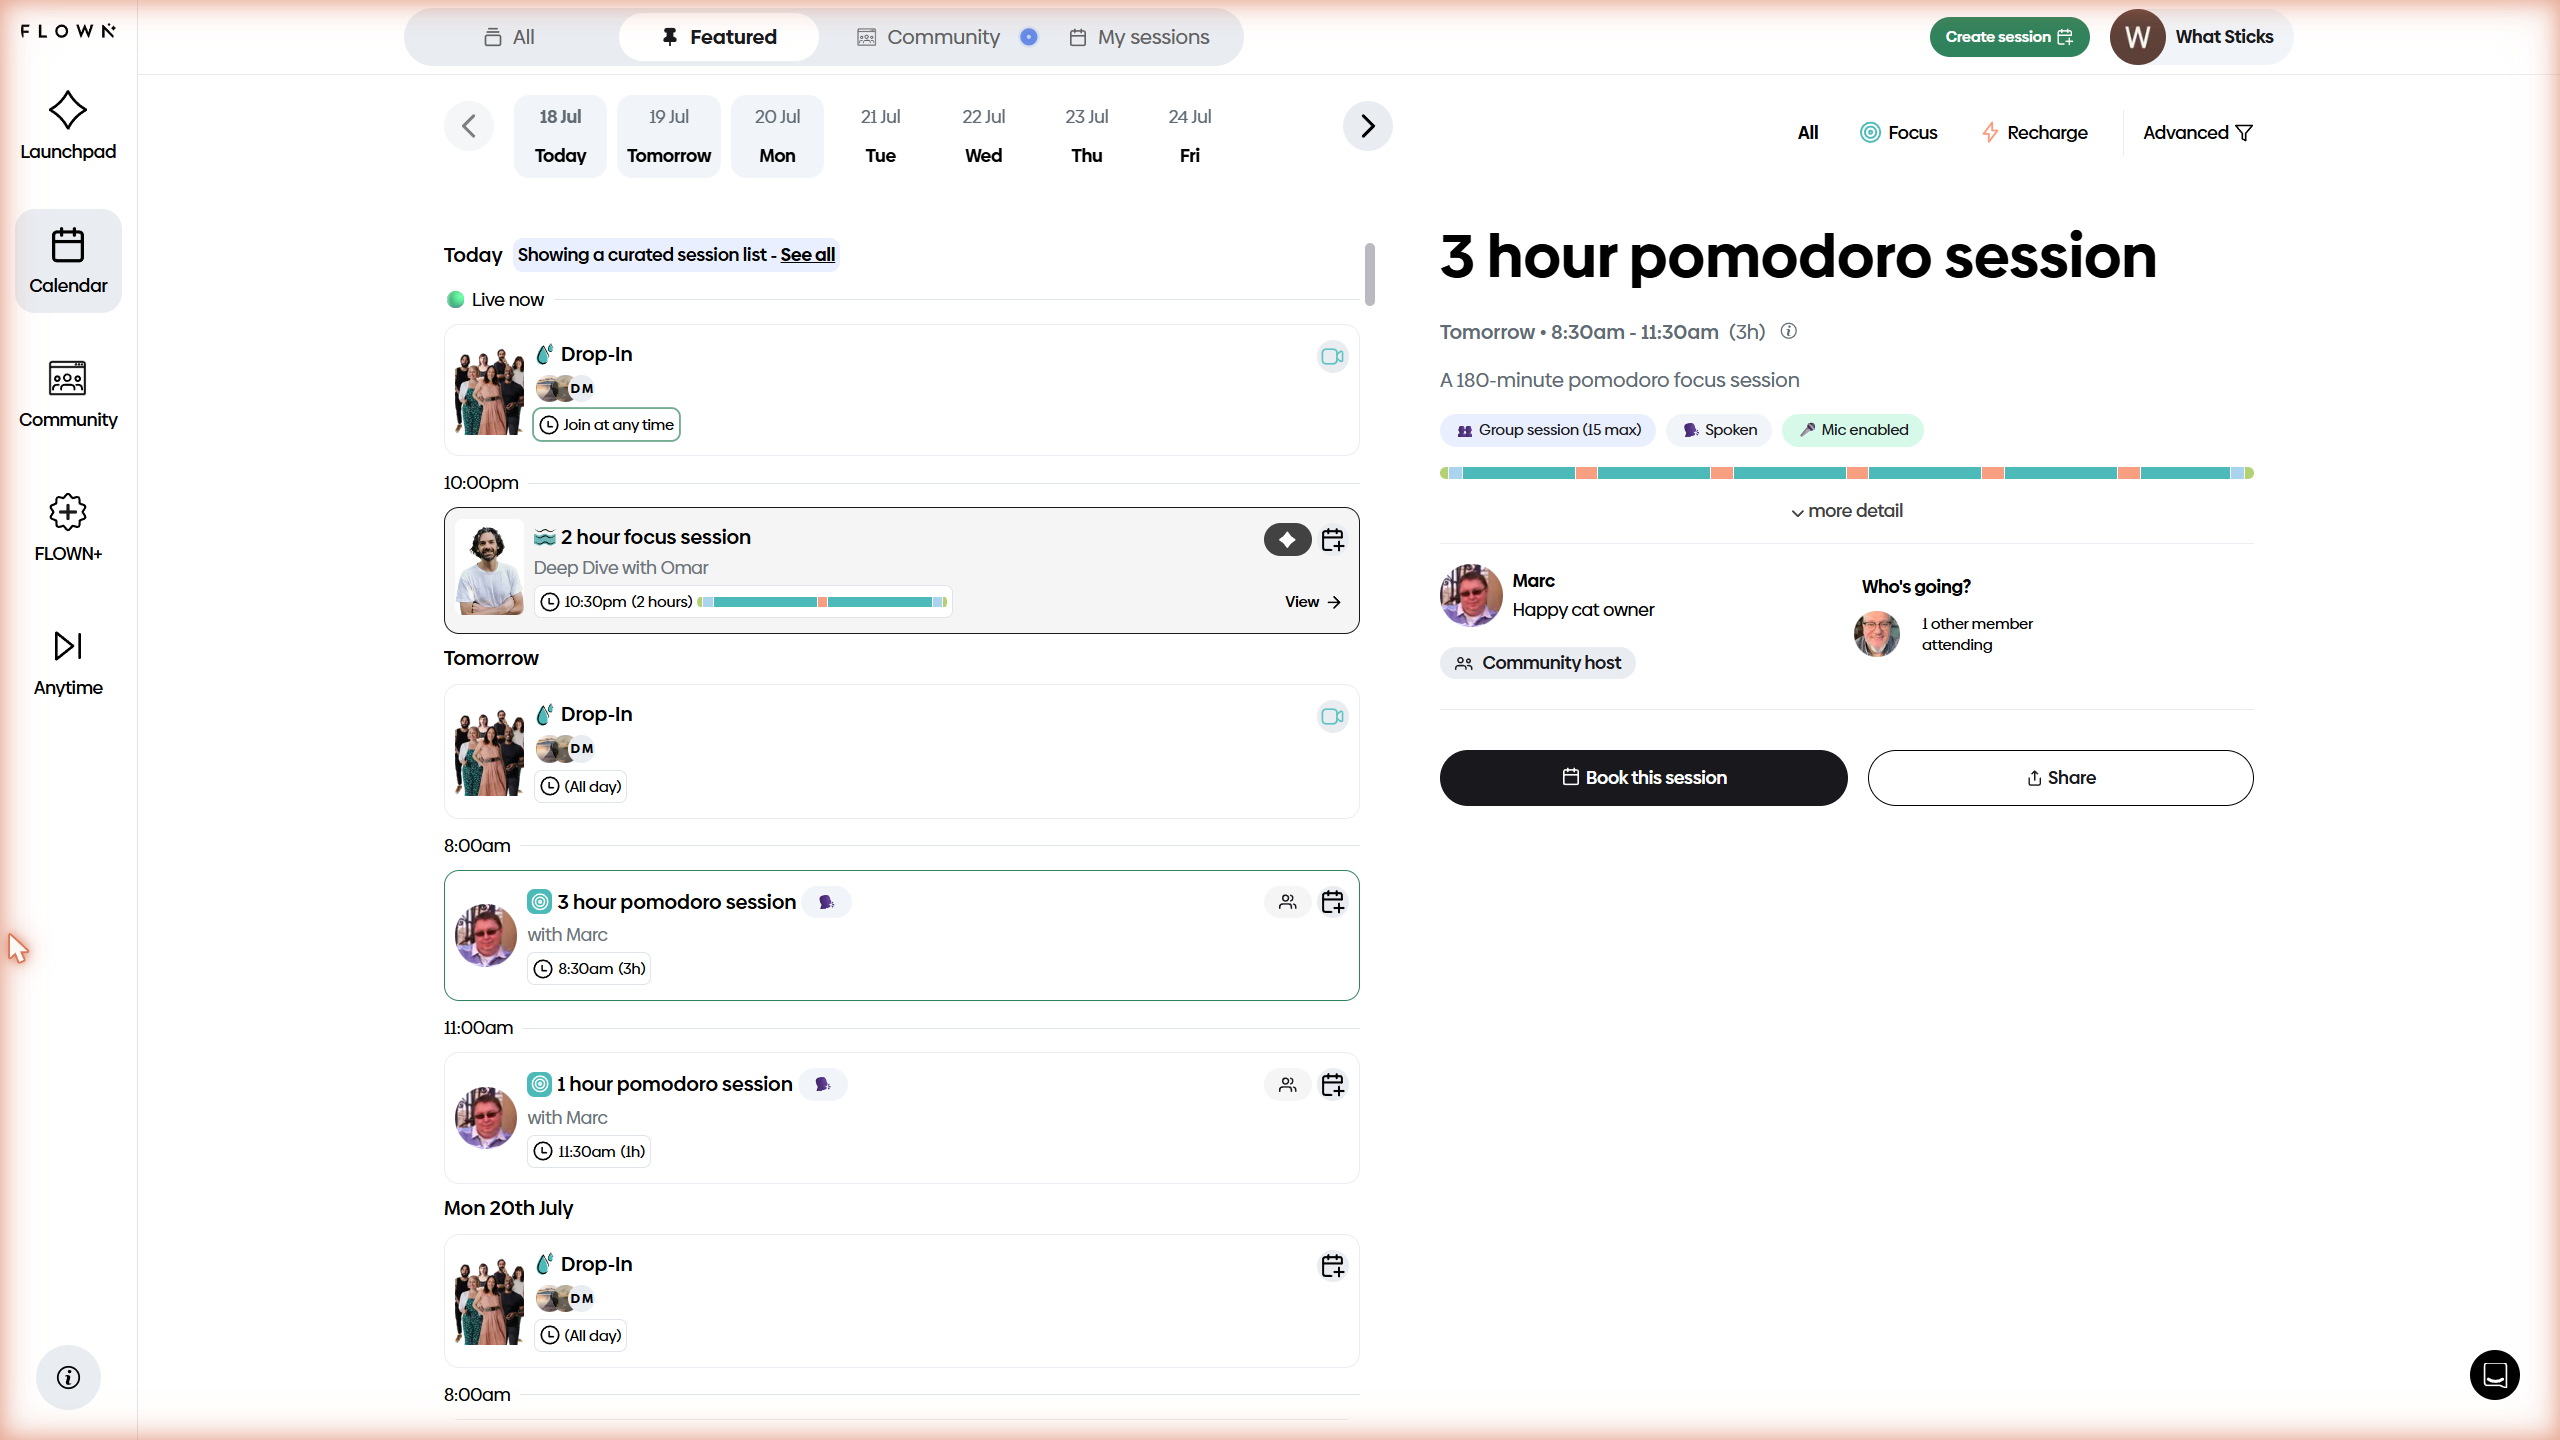Image resolution: width=2560 pixels, height=1440 pixels.
Task: Click the Group session (15 max) tag
Action: pyautogui.click(x=1548, y=430)
